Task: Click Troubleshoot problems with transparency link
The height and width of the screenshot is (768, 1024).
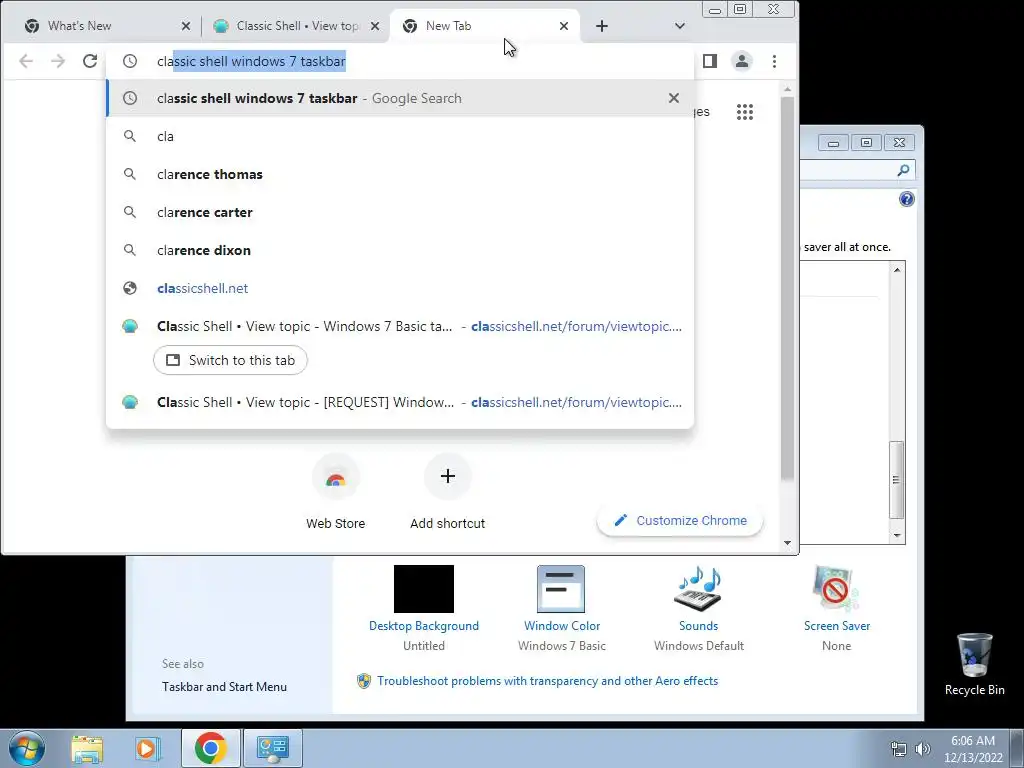Action: pos(547,680)
